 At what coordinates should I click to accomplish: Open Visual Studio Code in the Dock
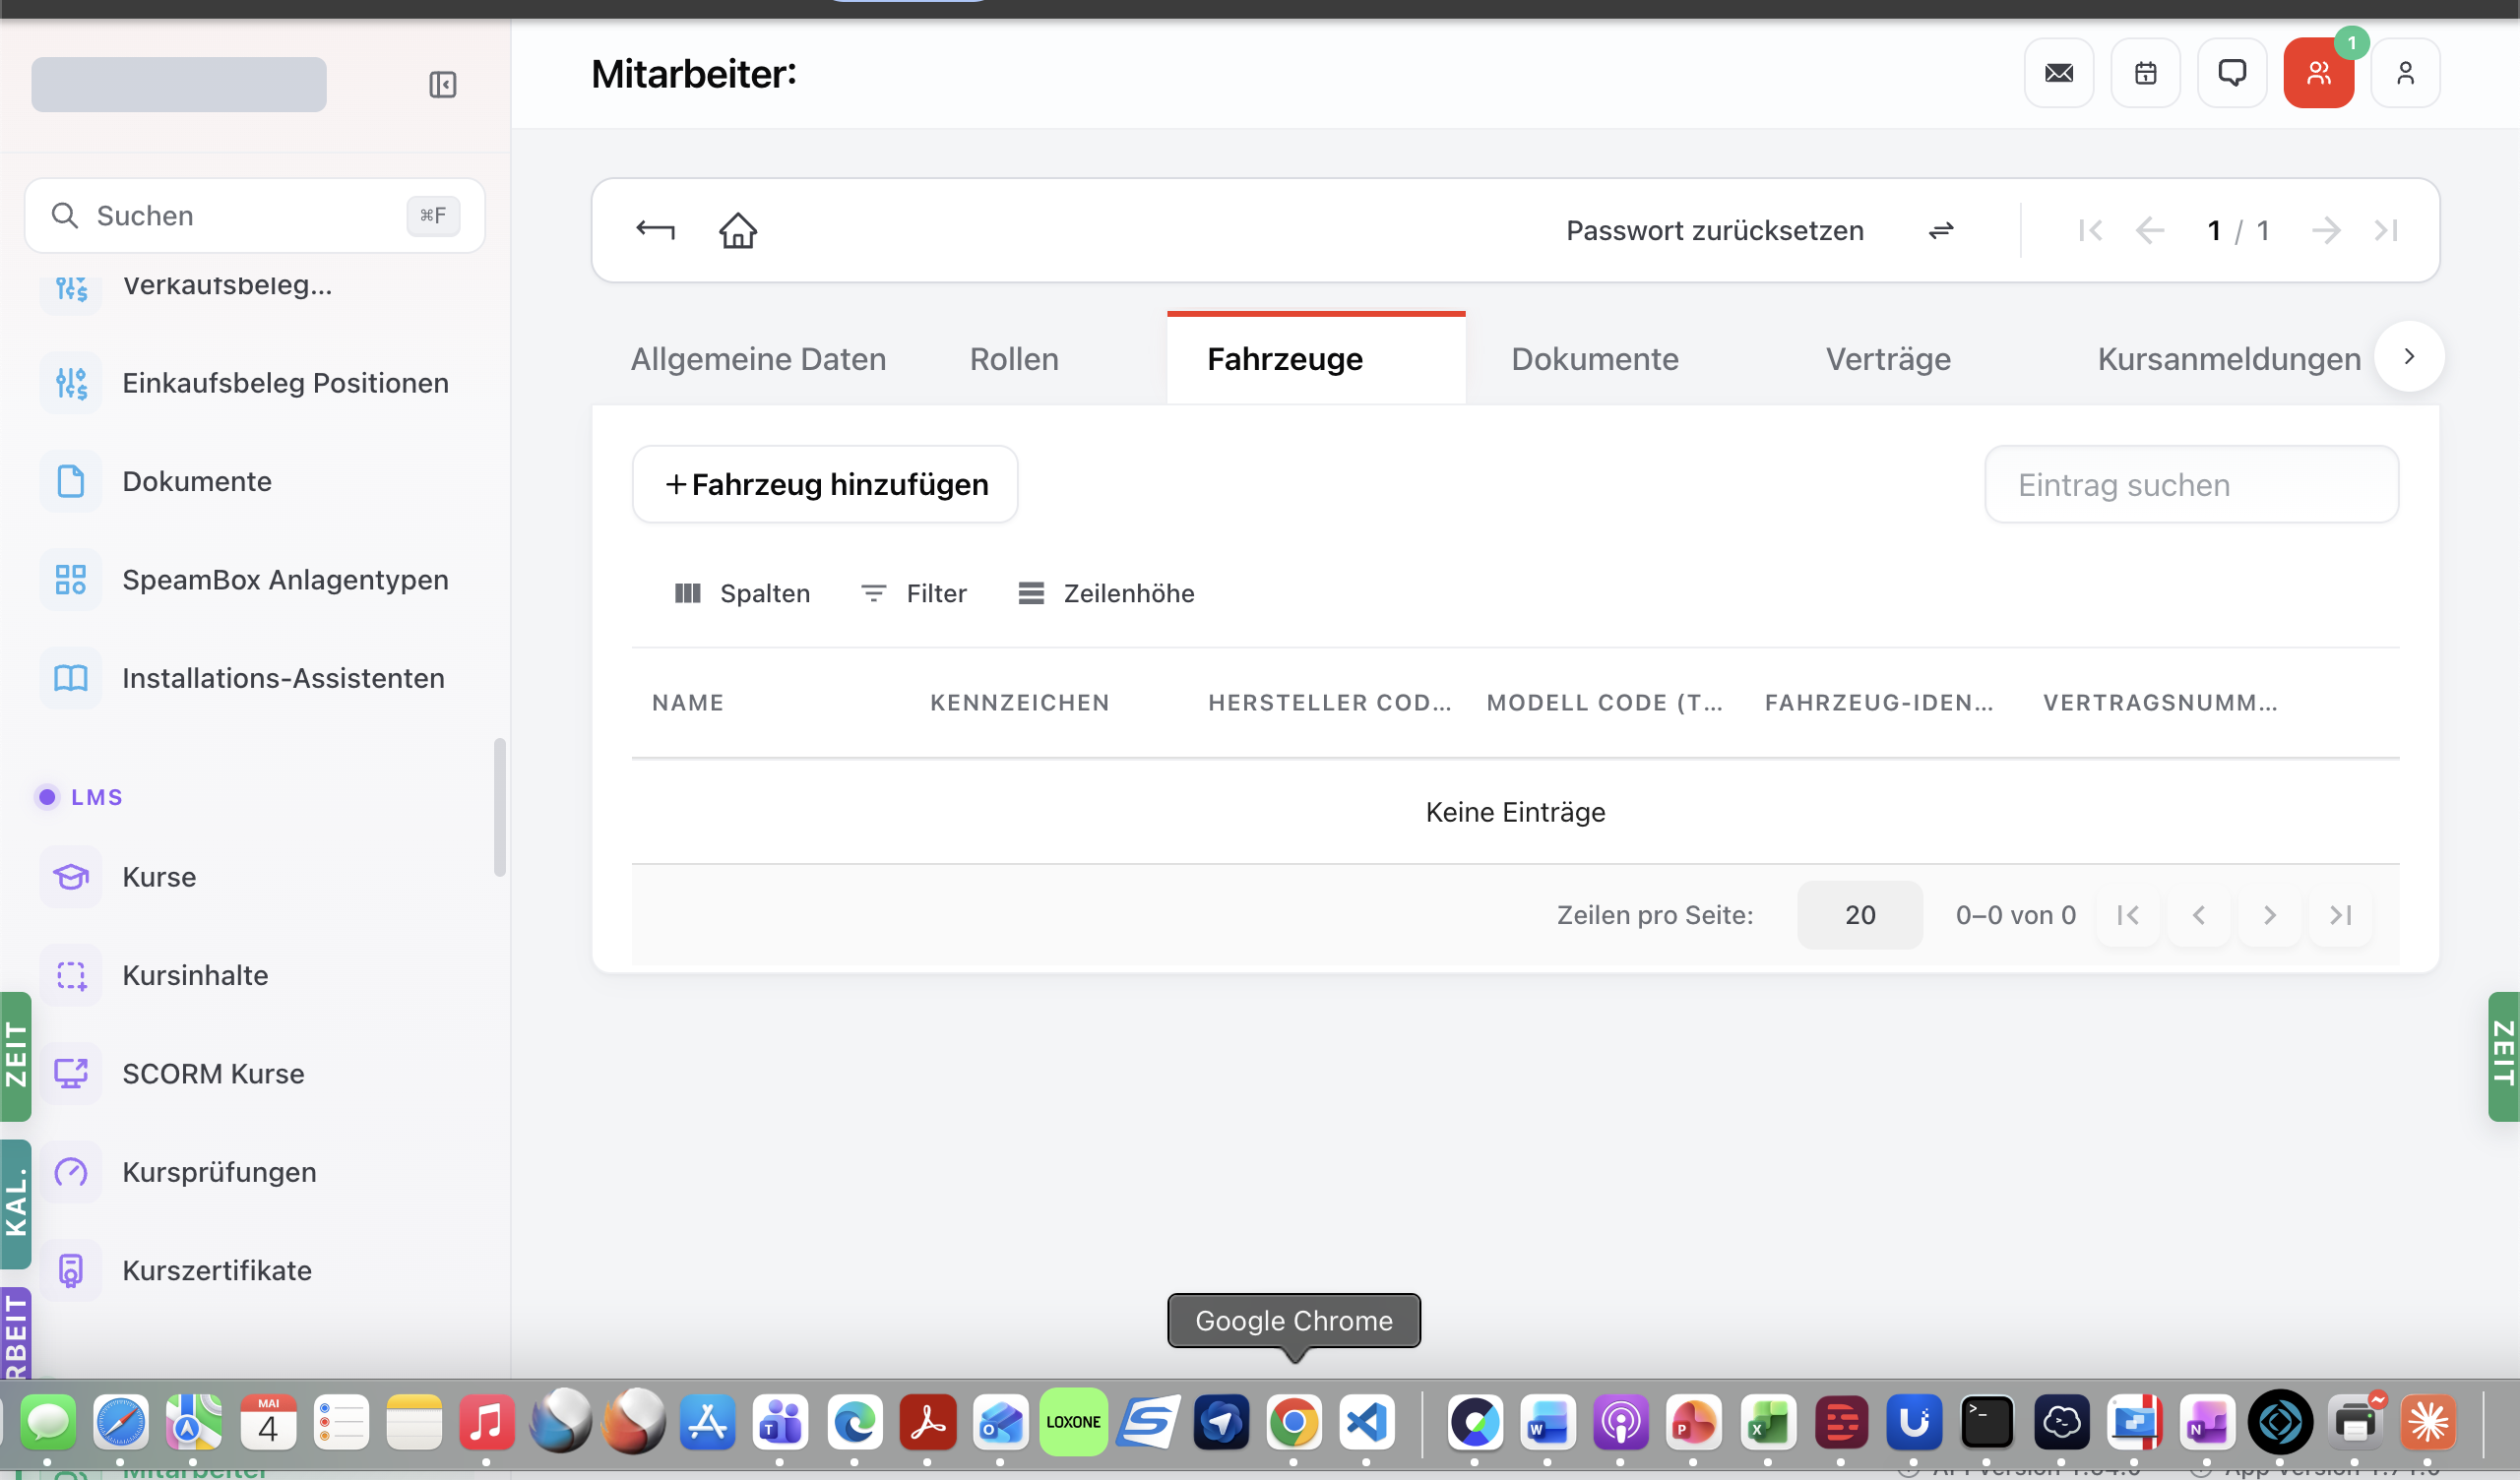pyautogui.click(x=1367, y=1421)
